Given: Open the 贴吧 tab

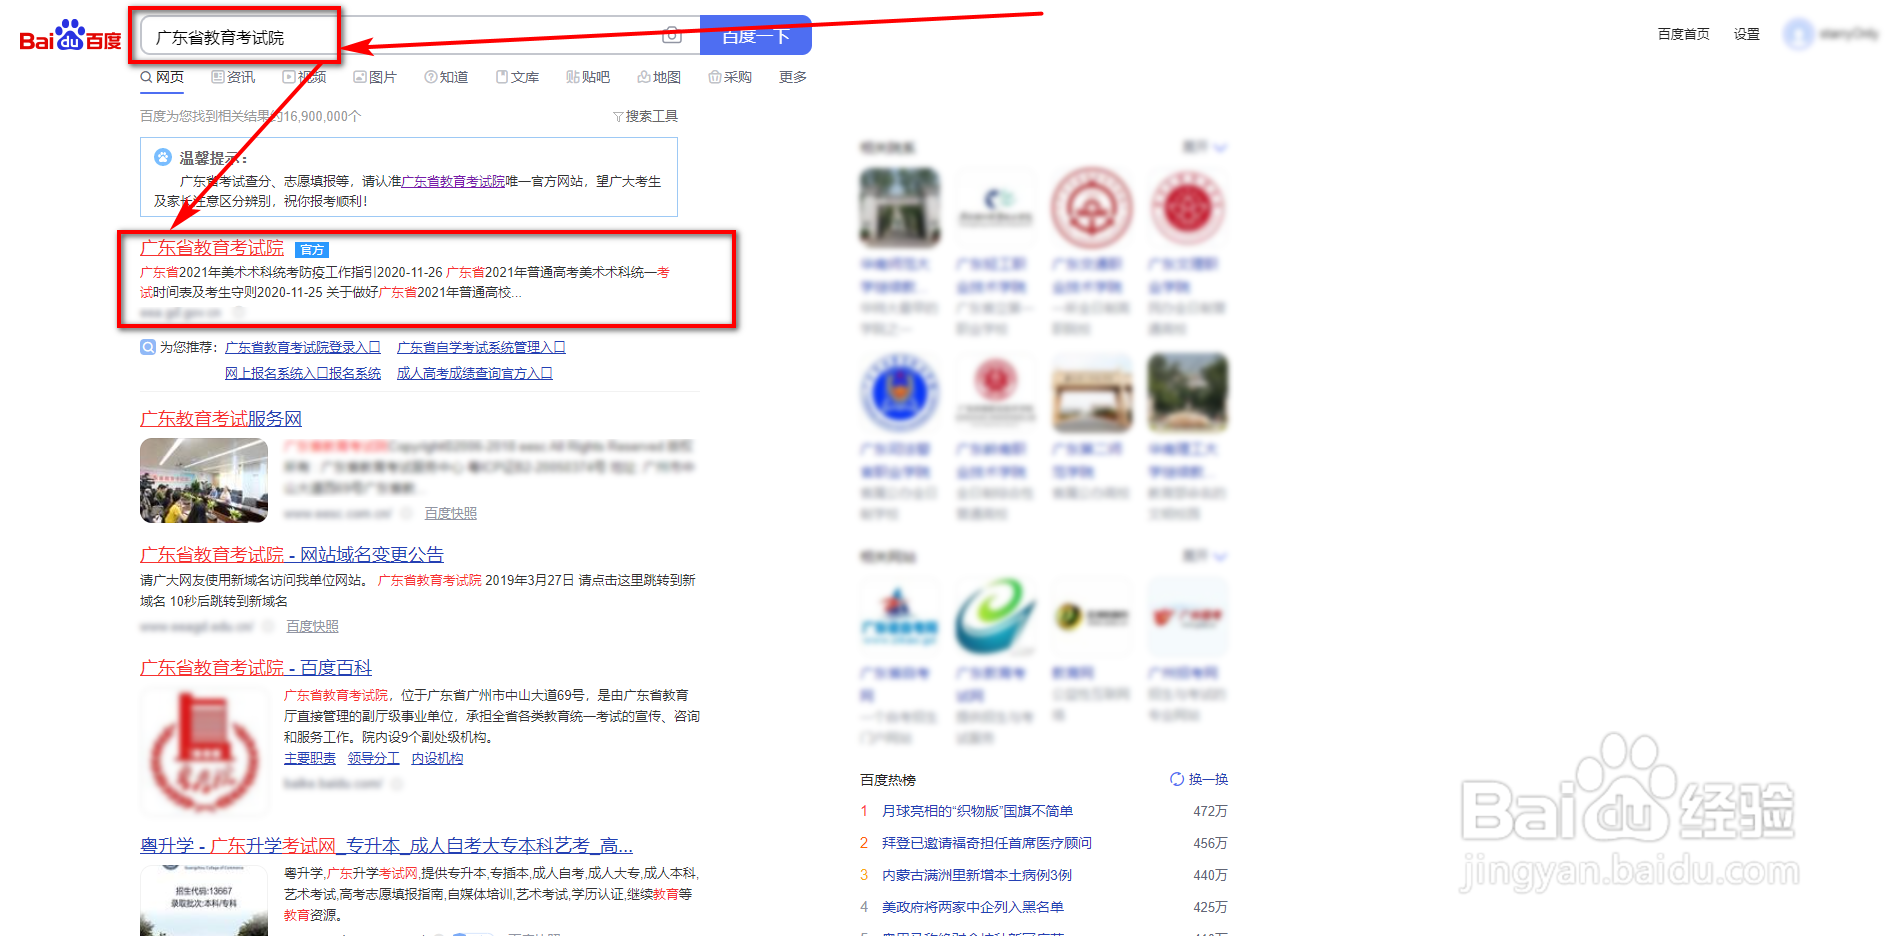Looking at the screenshot, I should [x=588, y=77].
